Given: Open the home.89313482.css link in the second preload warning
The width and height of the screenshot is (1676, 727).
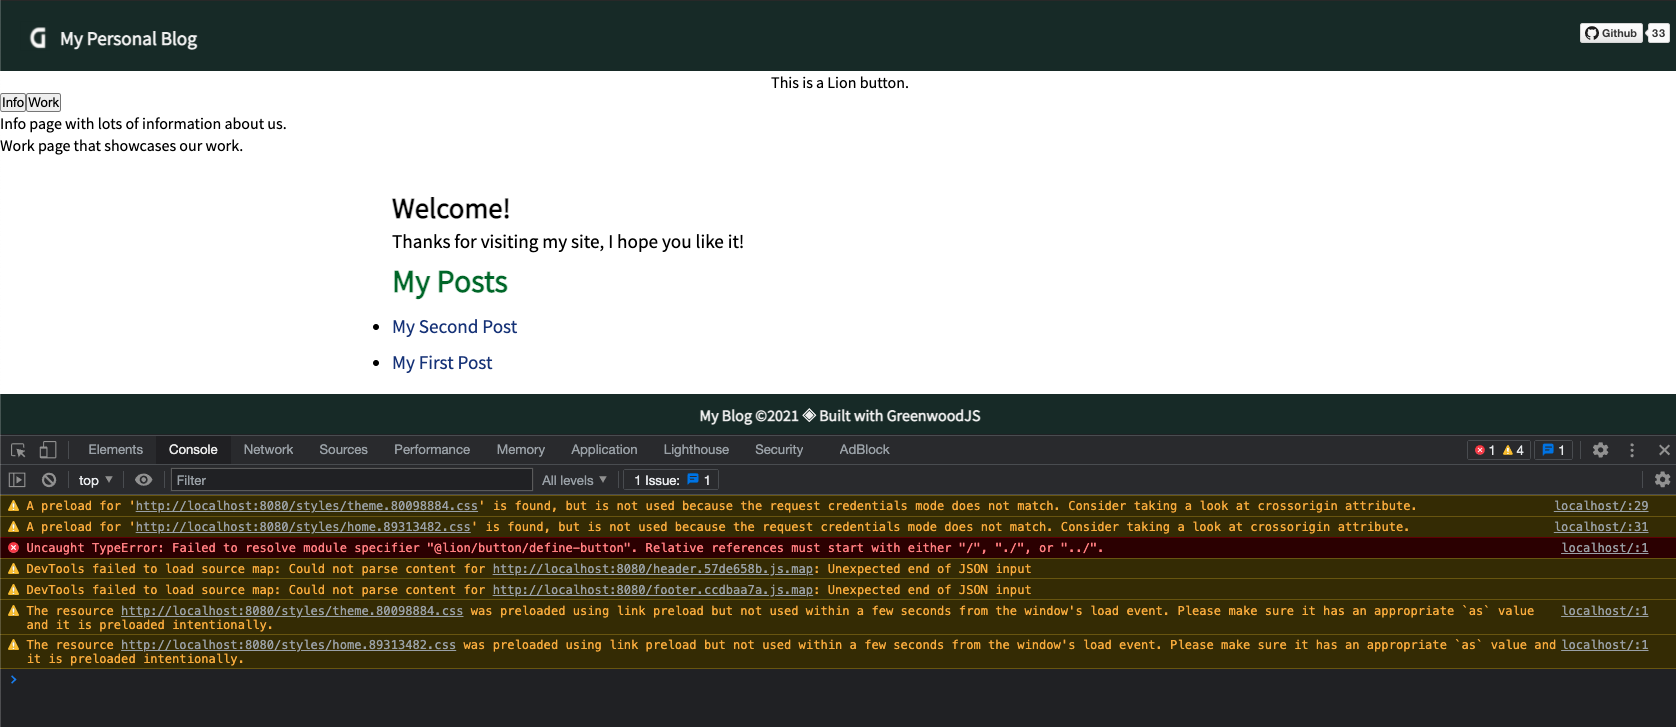Looking at the screenshot, I should point(303,527).
